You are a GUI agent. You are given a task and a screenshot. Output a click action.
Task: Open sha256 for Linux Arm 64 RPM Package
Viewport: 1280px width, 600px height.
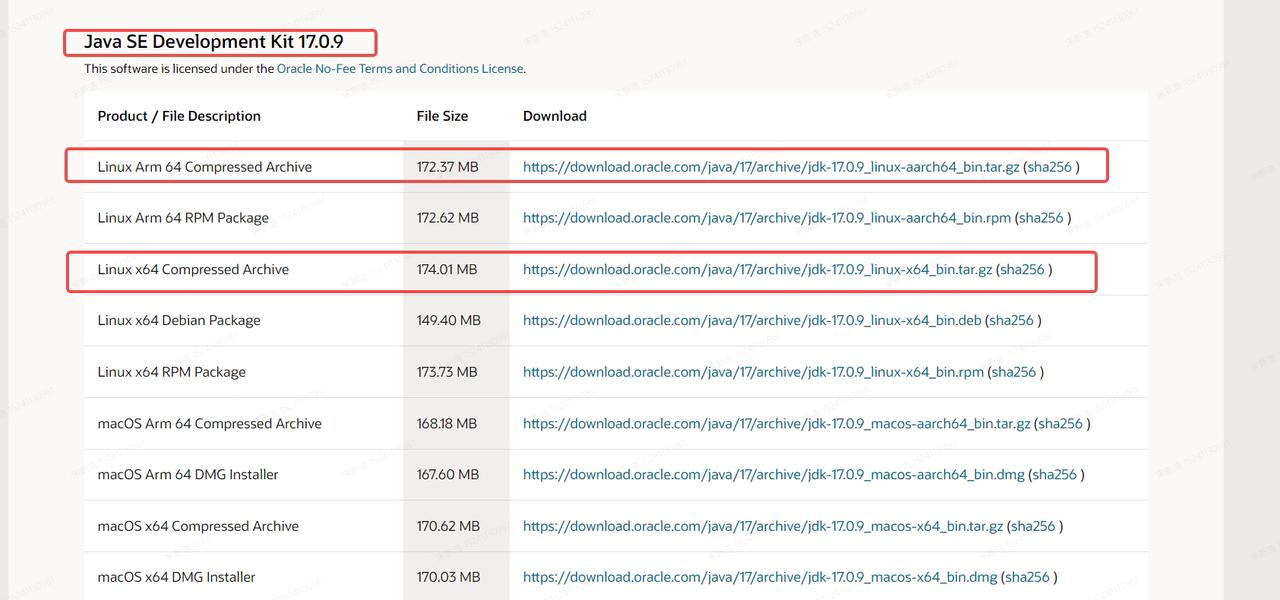click(1041, 218)
